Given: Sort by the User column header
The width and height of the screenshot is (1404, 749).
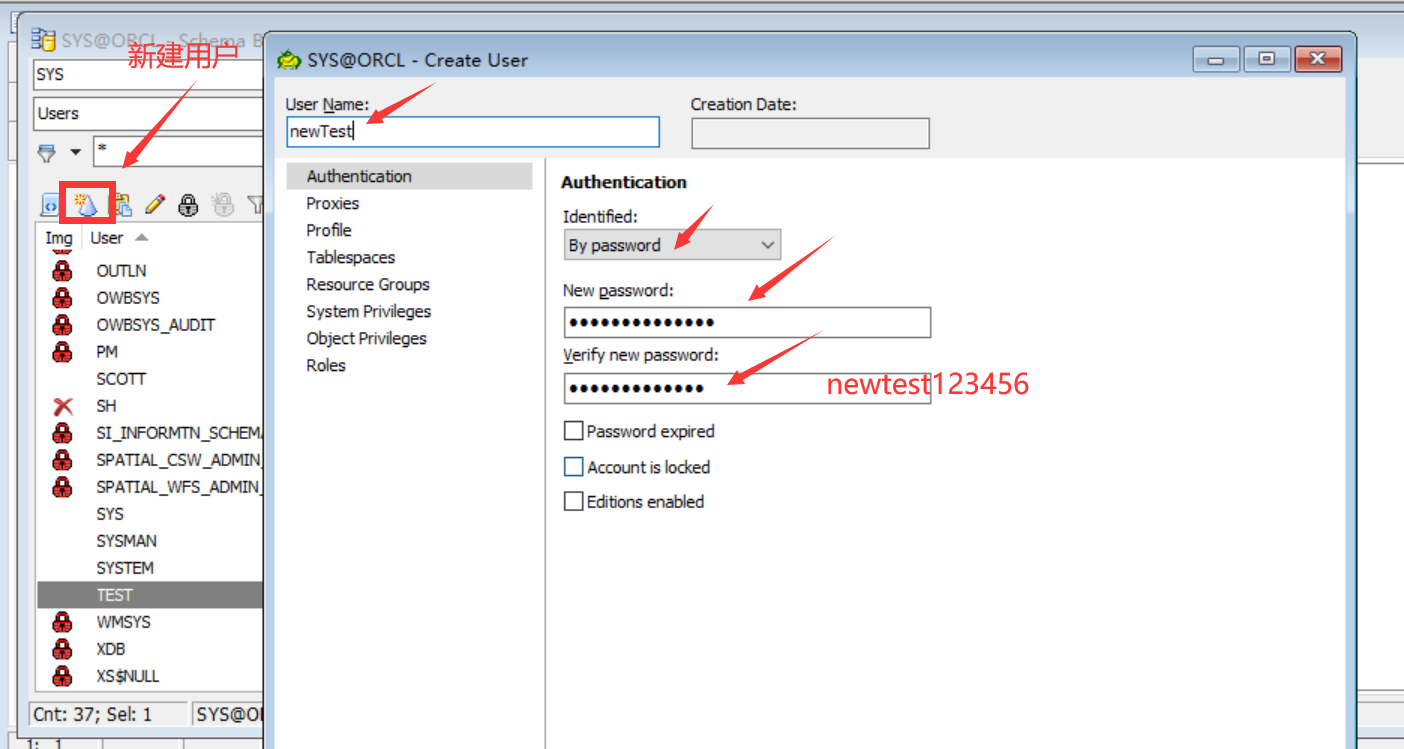Looking at the screenshot, I should click(x=119, y=238).
